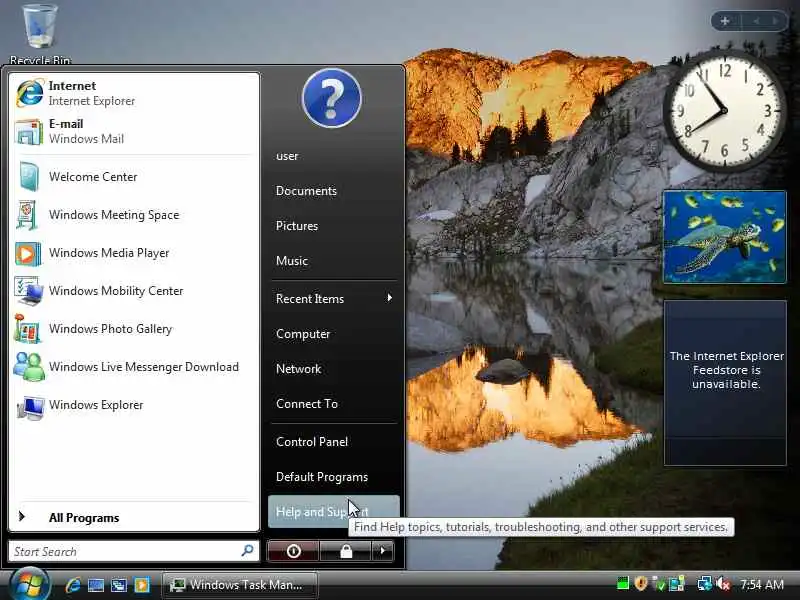800x600 pixels.
Task: Expand shutdown options arrow
Action: click(383, 551)
